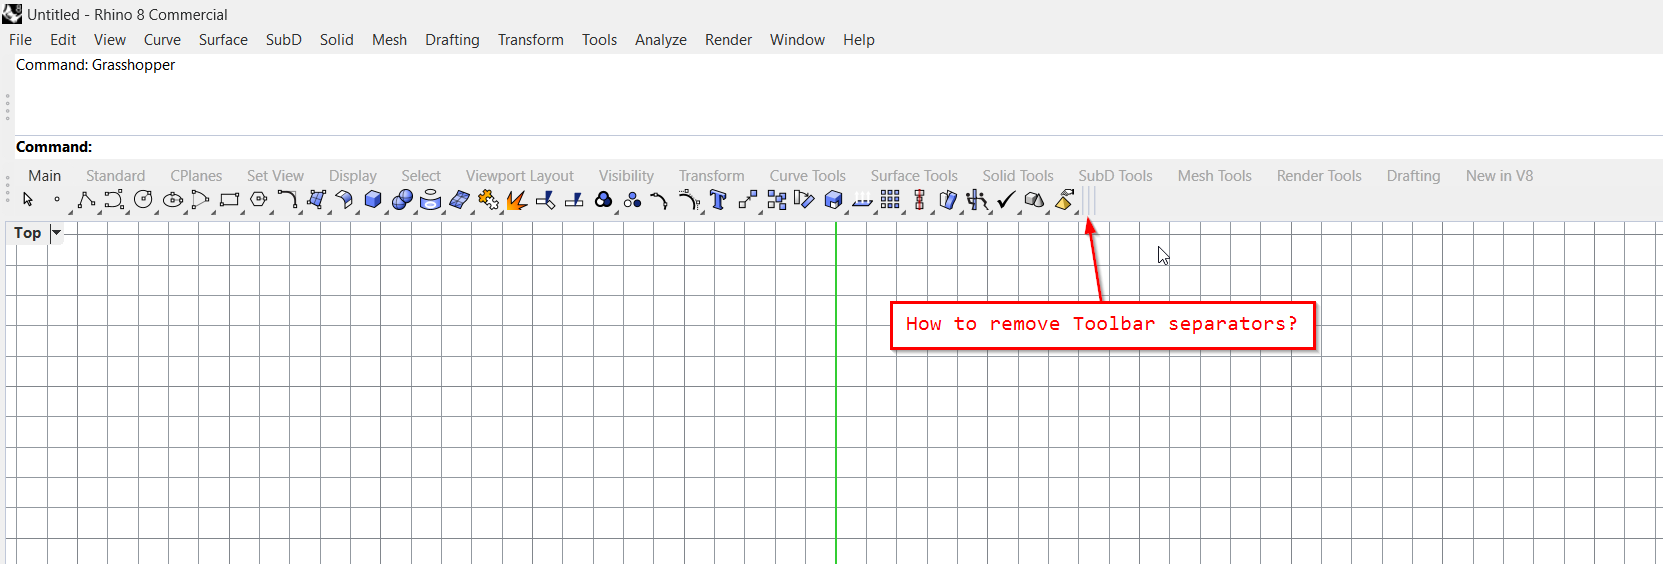
Task: Click the blue Text Object T icon
Action: [718, 200]
